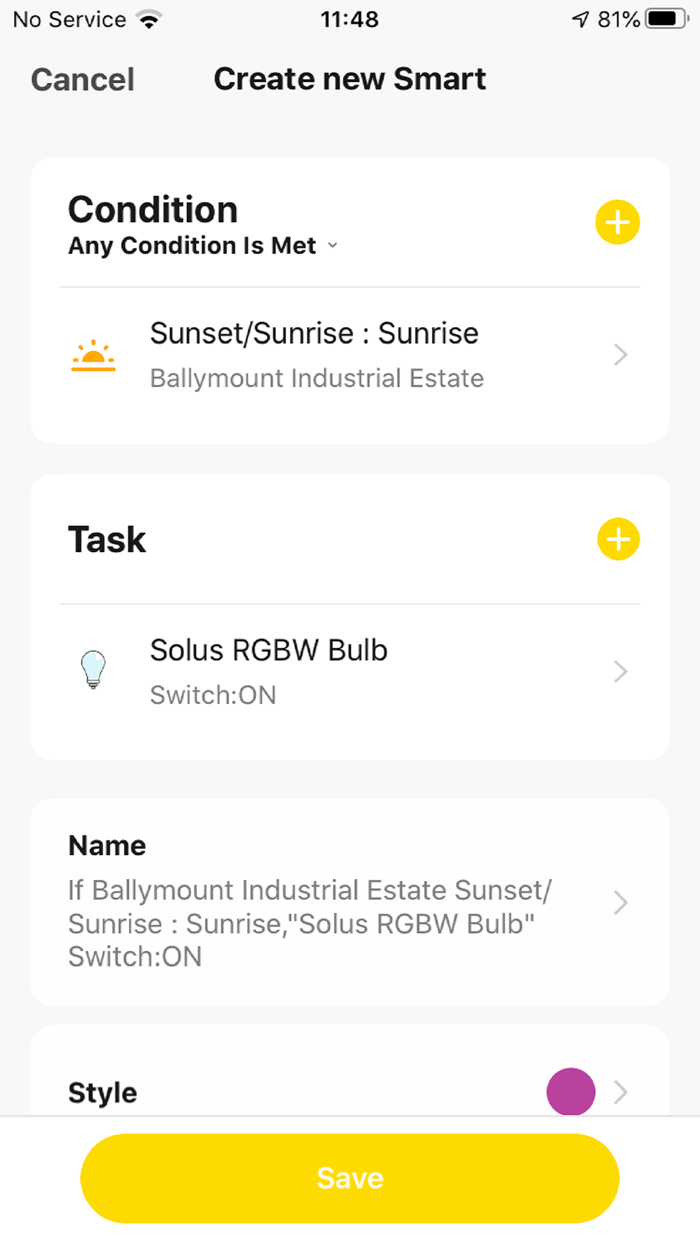This screenshot has width=700, height=1244.
Task: Click the Create new Smart title
Action: [349, 78]
